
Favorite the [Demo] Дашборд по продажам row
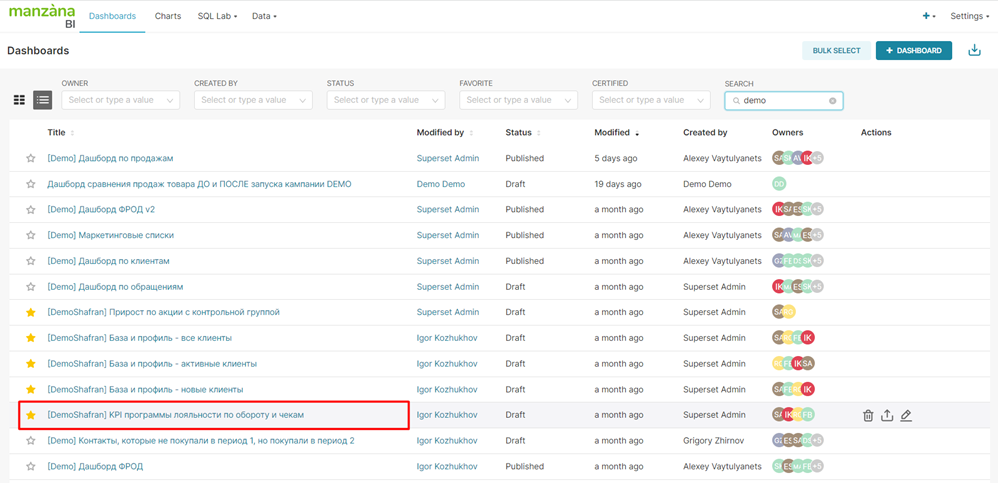pyautogui.click(x=31, y=158)
